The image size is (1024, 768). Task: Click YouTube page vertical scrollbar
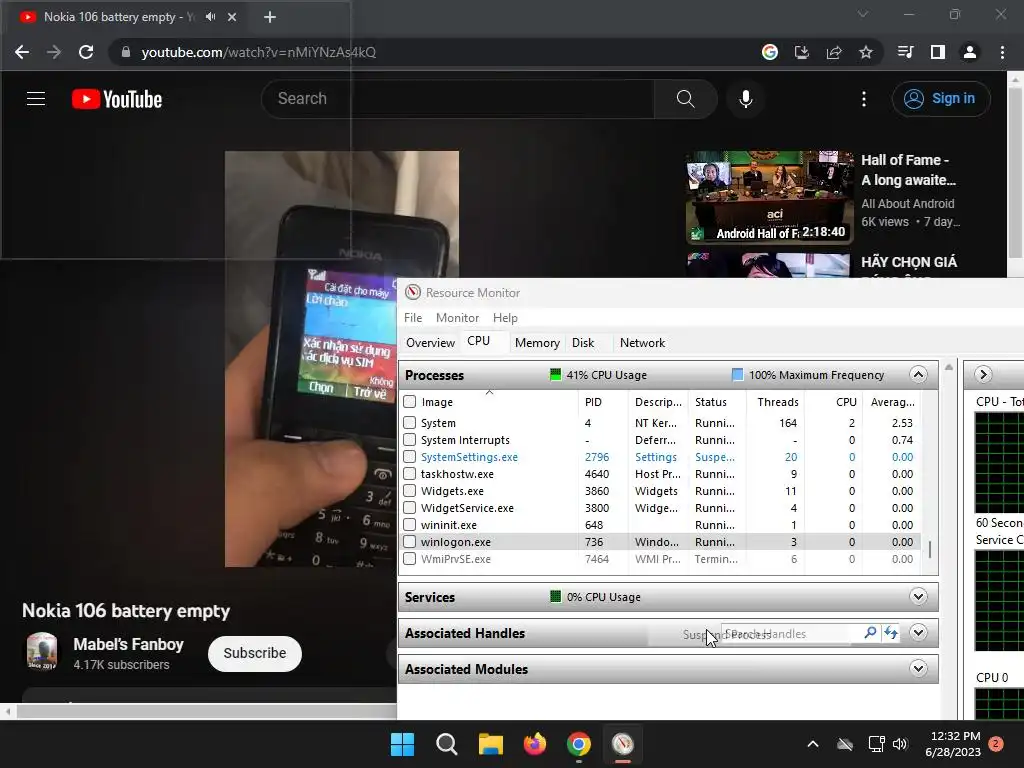1016,171
